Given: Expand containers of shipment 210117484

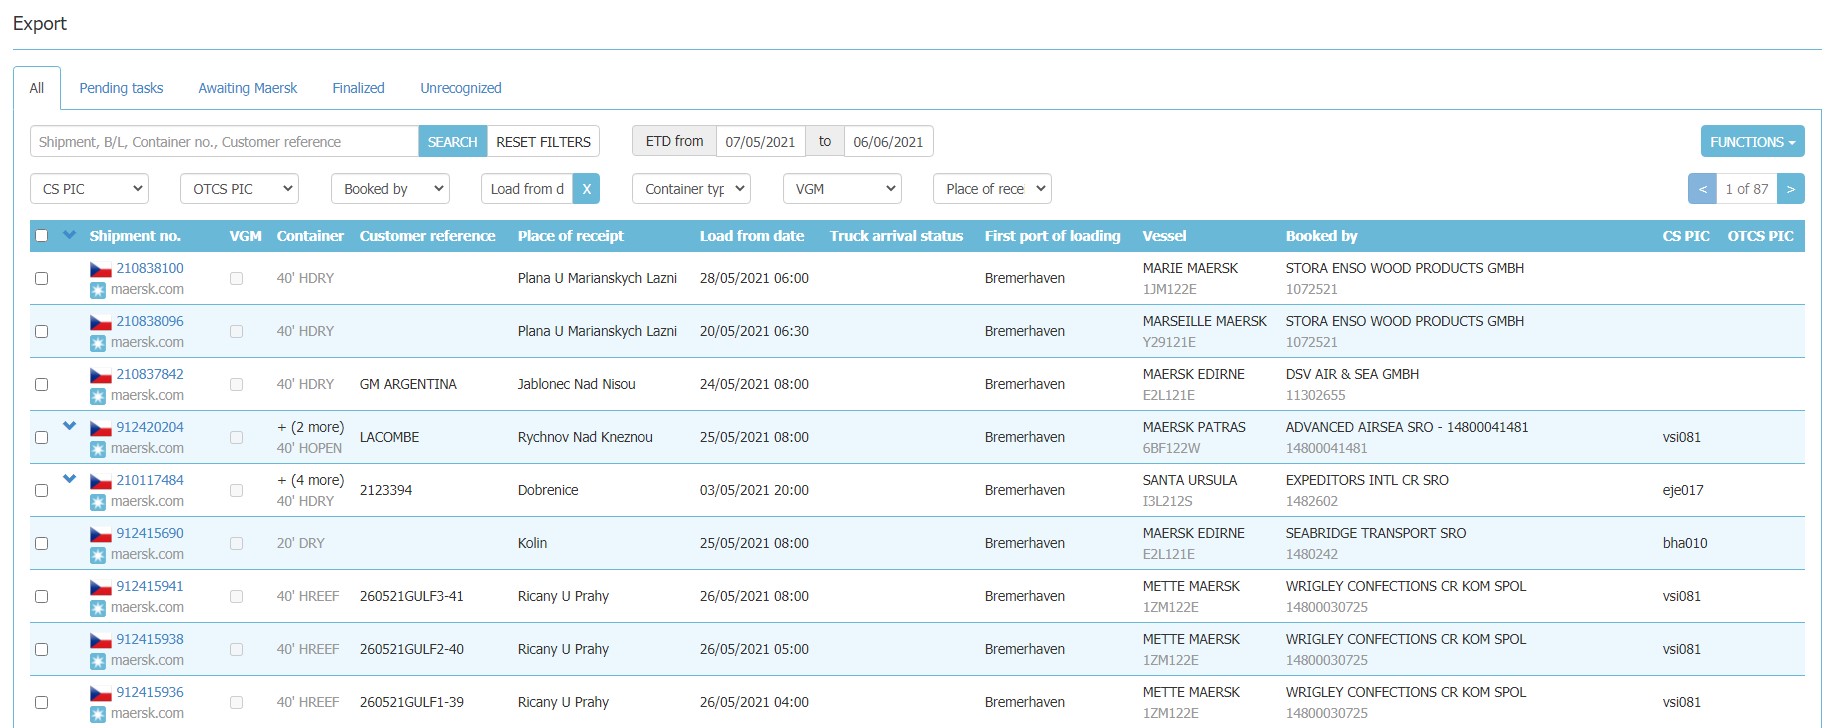Looking at the screenshot, I should click(69, 479).
